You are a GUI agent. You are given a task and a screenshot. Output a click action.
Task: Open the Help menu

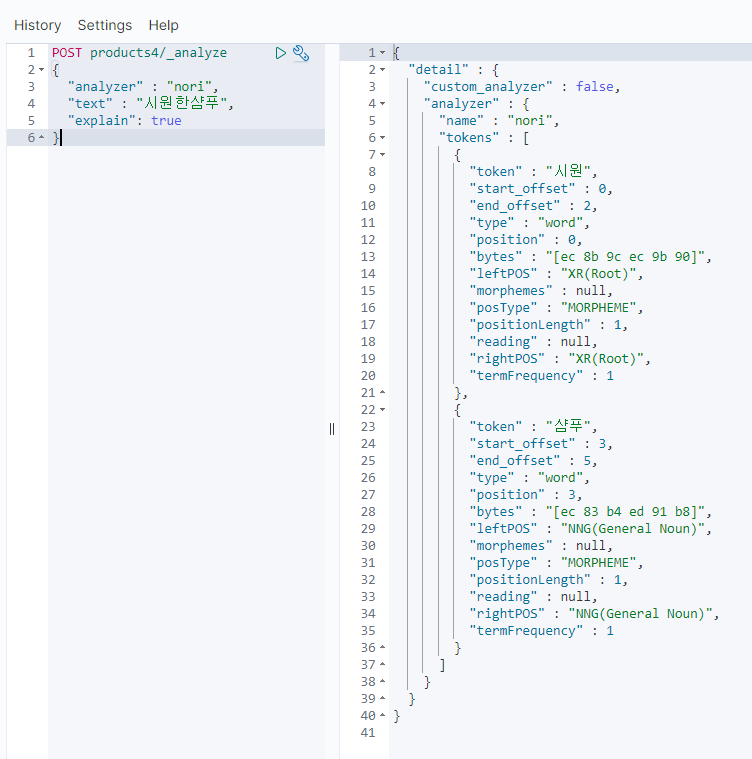coord(163,25)
